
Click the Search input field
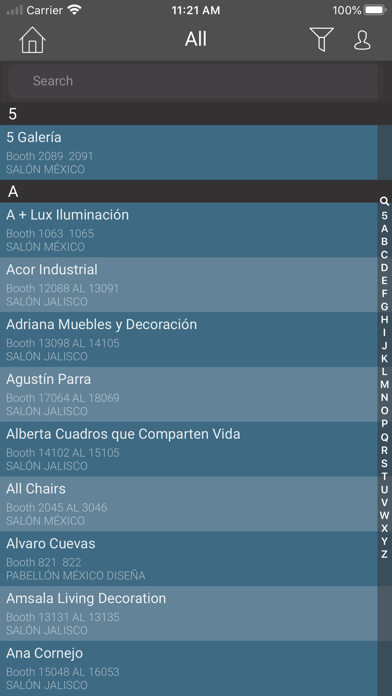click(196, 81)
